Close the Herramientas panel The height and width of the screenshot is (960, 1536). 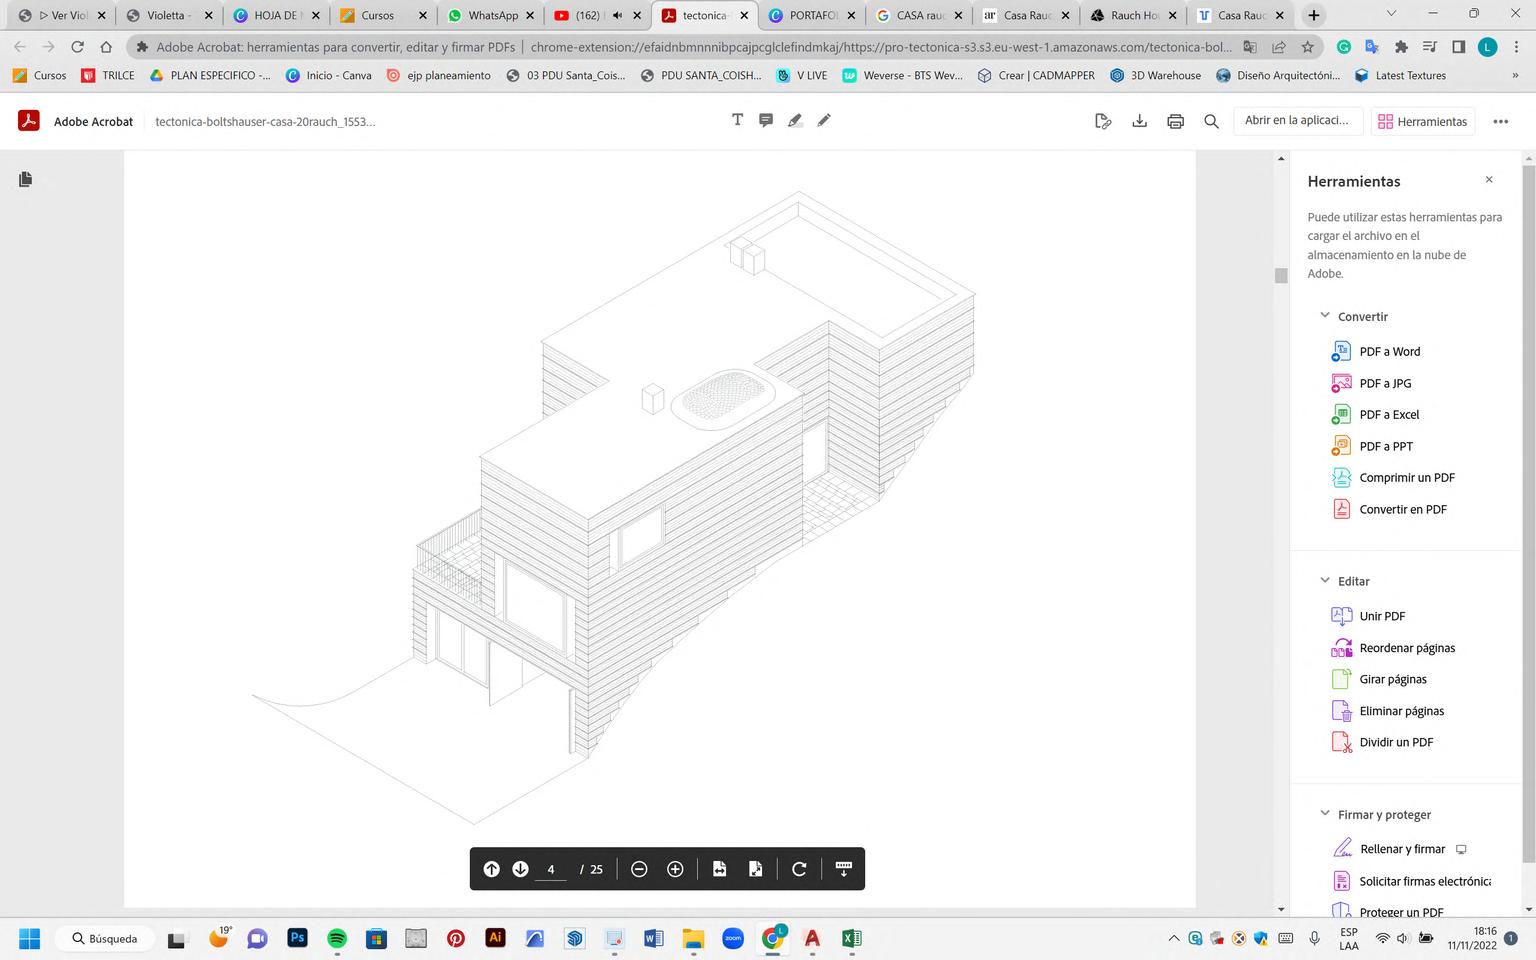1489,180
